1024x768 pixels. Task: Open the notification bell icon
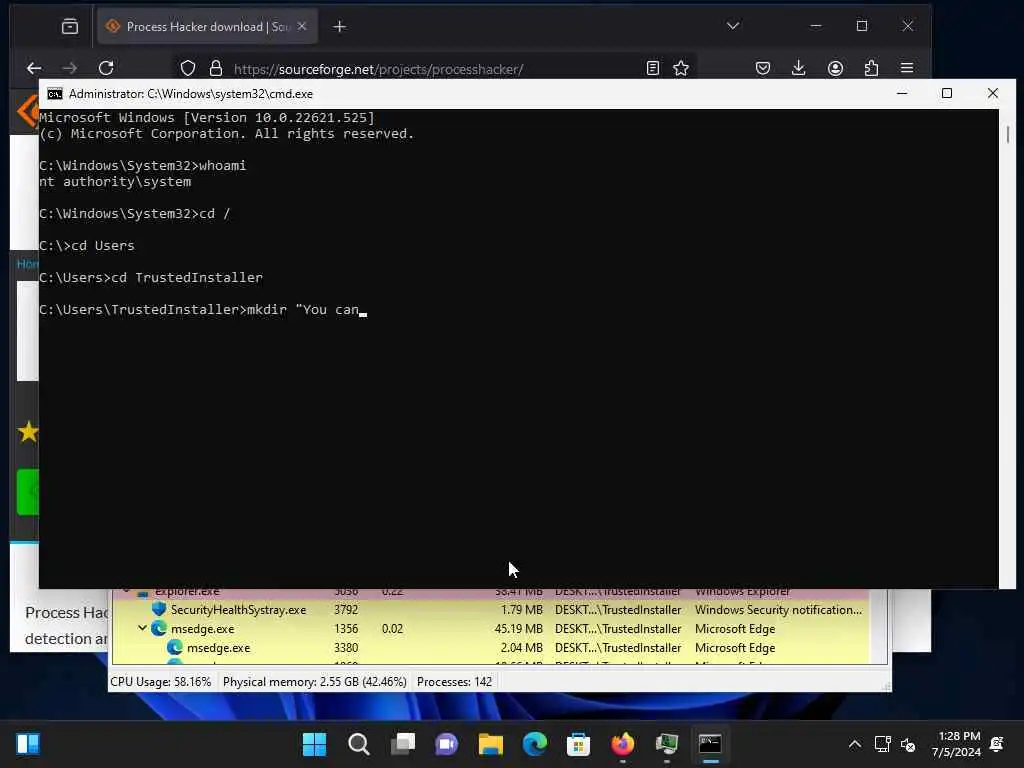coord(997,744)
